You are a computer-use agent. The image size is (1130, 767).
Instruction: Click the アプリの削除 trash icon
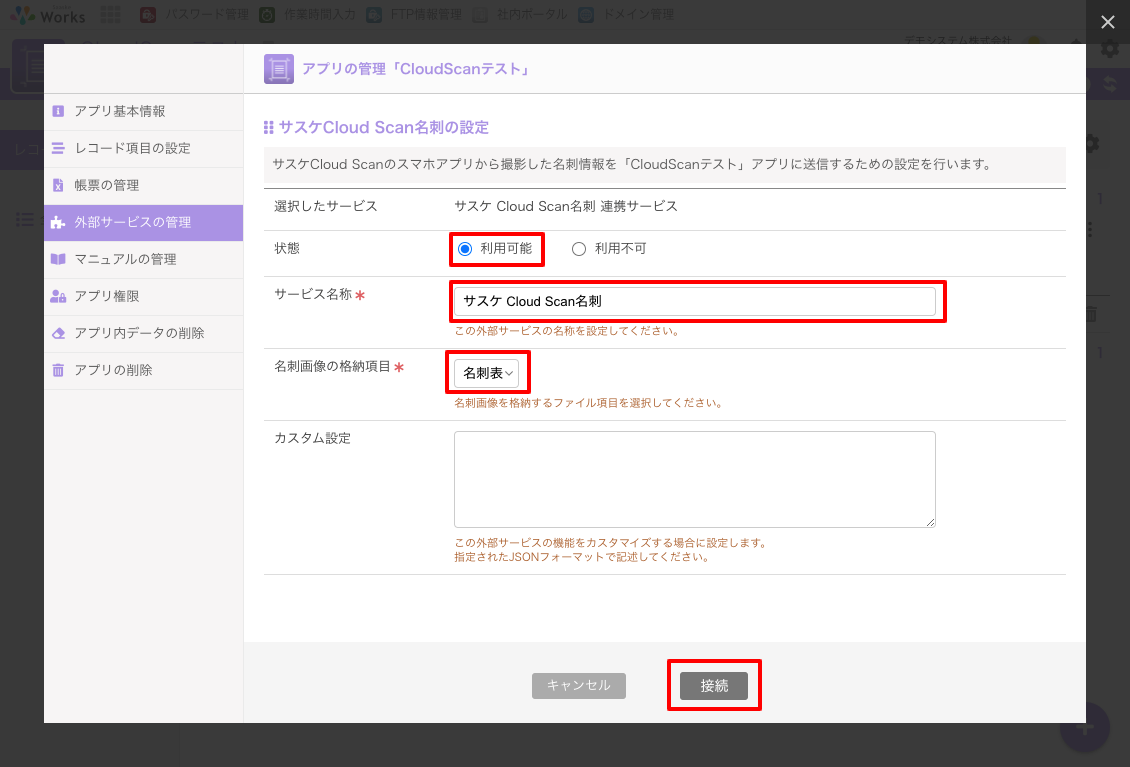58,370
